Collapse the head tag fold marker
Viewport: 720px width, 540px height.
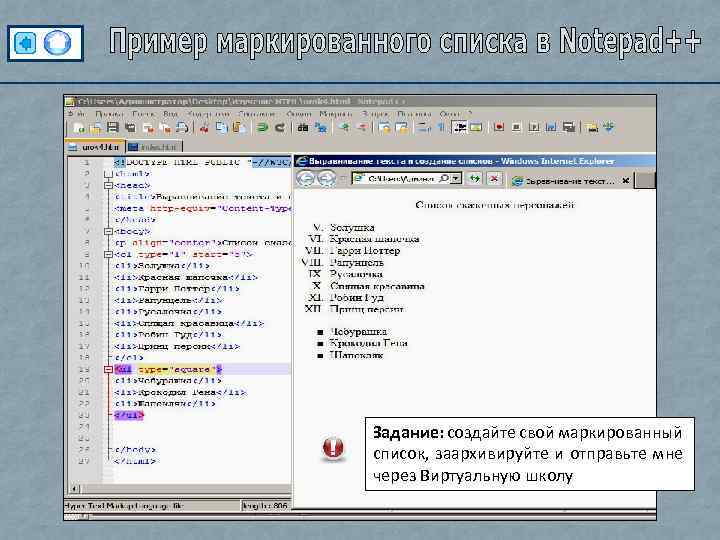[x=108, y=186]
